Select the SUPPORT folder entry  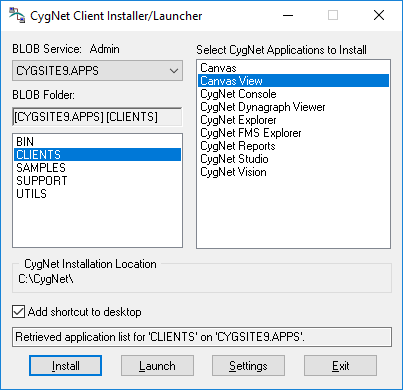[x=97, y=181]
